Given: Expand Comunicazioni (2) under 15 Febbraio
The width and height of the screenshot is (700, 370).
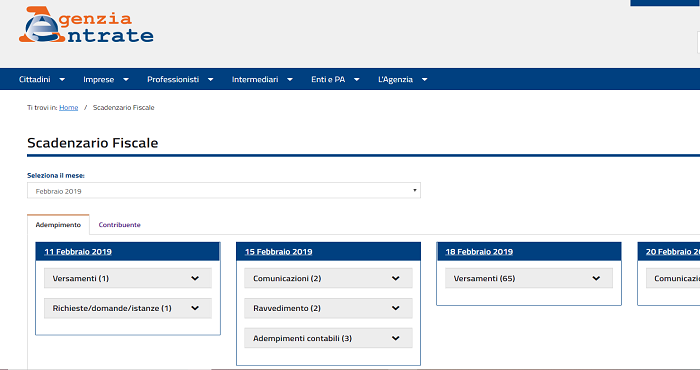Looking at the screenshot, I should point(328,278).
